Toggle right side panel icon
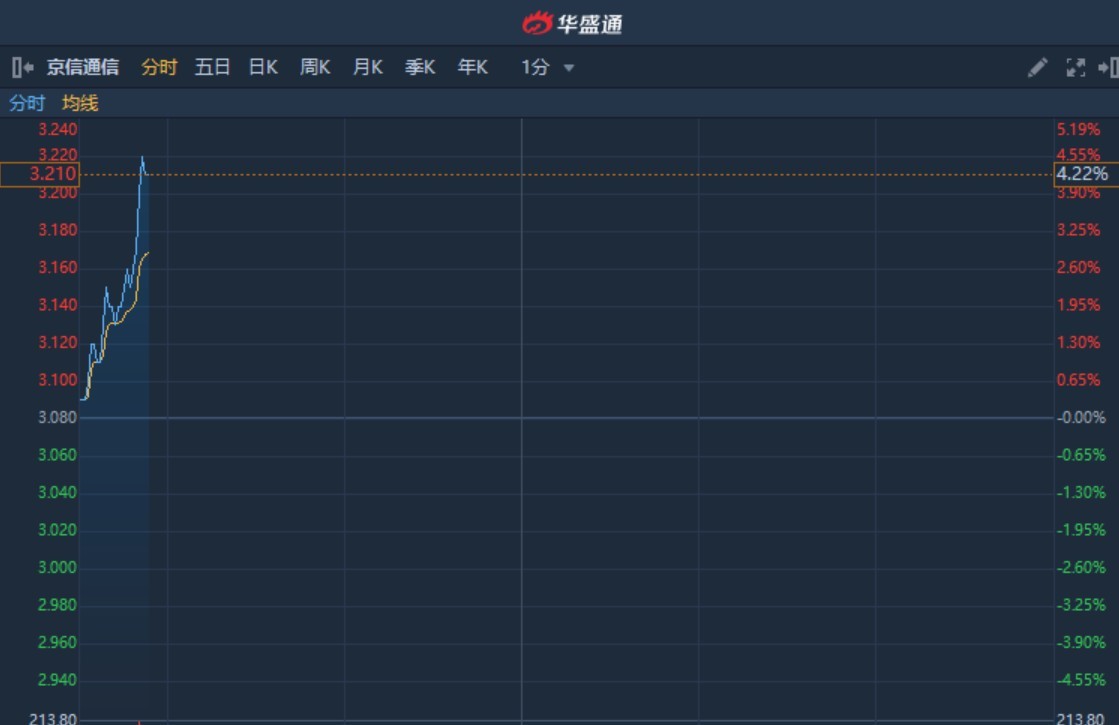The width and height of the screenshot is (1119, 725). click(1108, 67)
